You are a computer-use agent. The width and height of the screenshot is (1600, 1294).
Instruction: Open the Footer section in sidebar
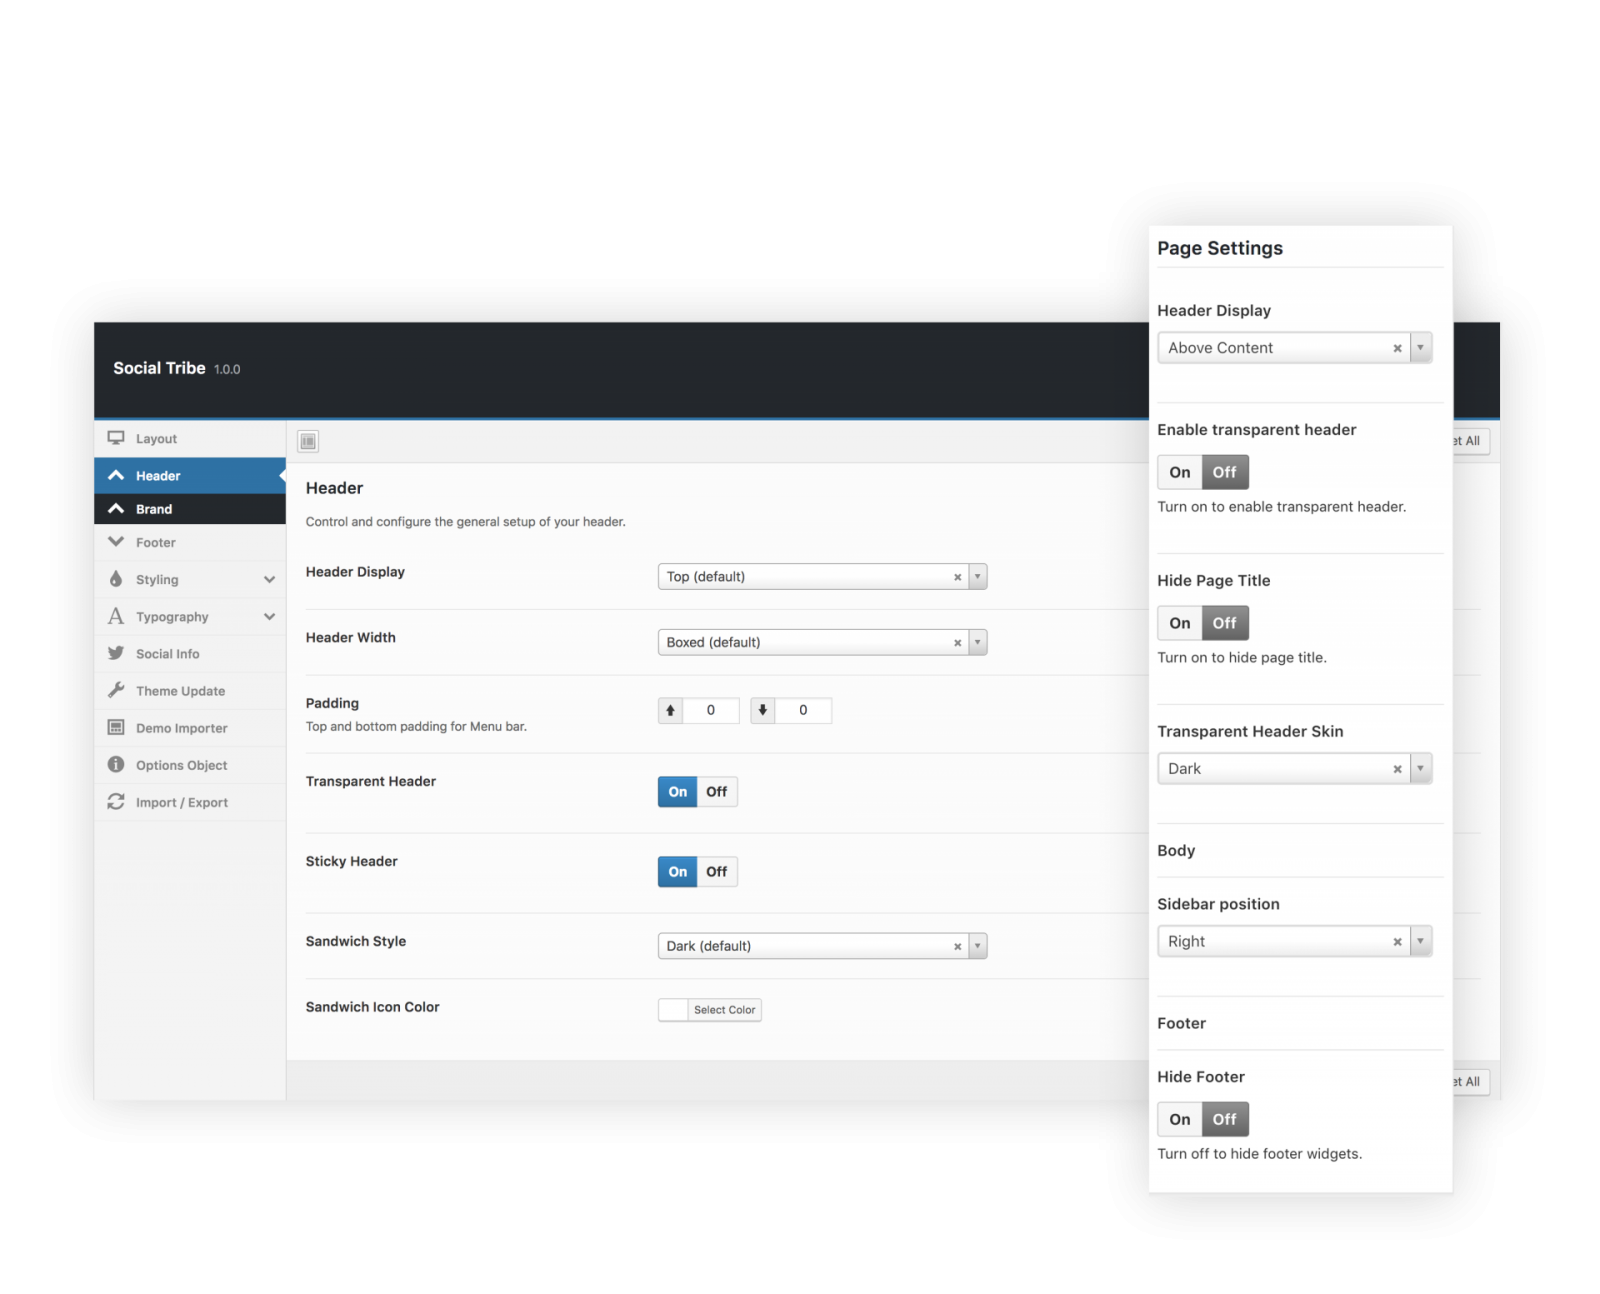click(155, 542)
